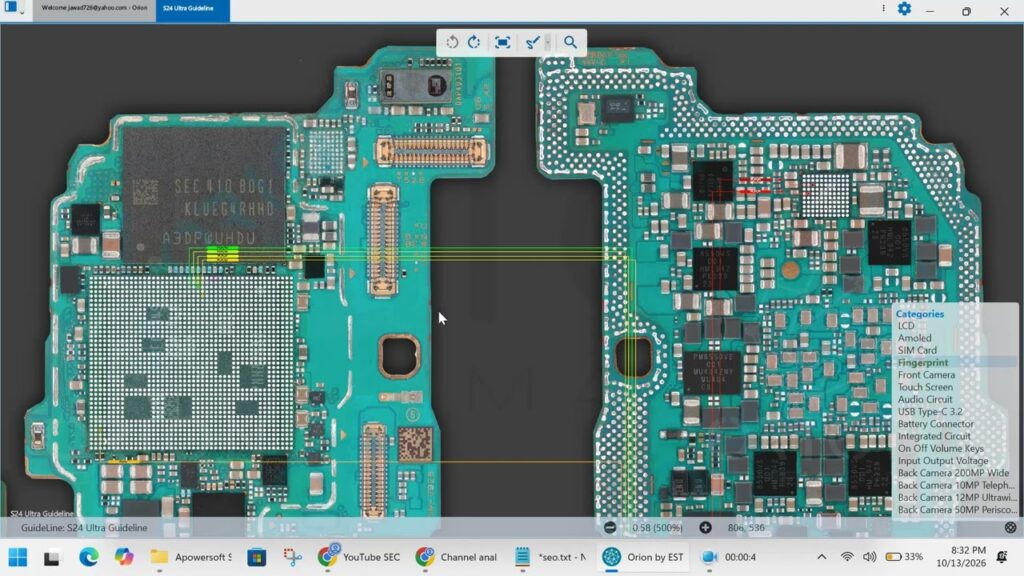Select the Battery Connector category
Viewport: 1024px width, 576px height.
click(935, 424)
